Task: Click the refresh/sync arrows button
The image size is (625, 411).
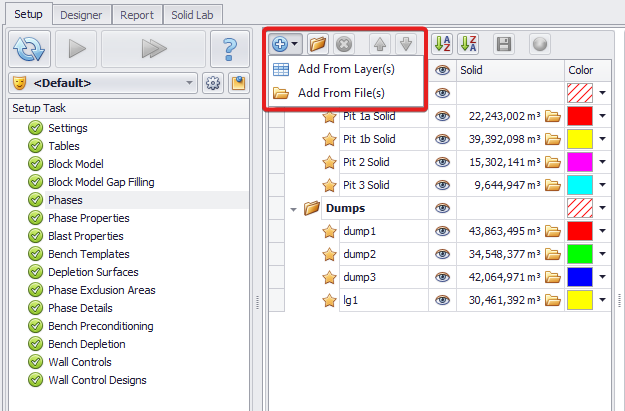Action: point(29,49)
